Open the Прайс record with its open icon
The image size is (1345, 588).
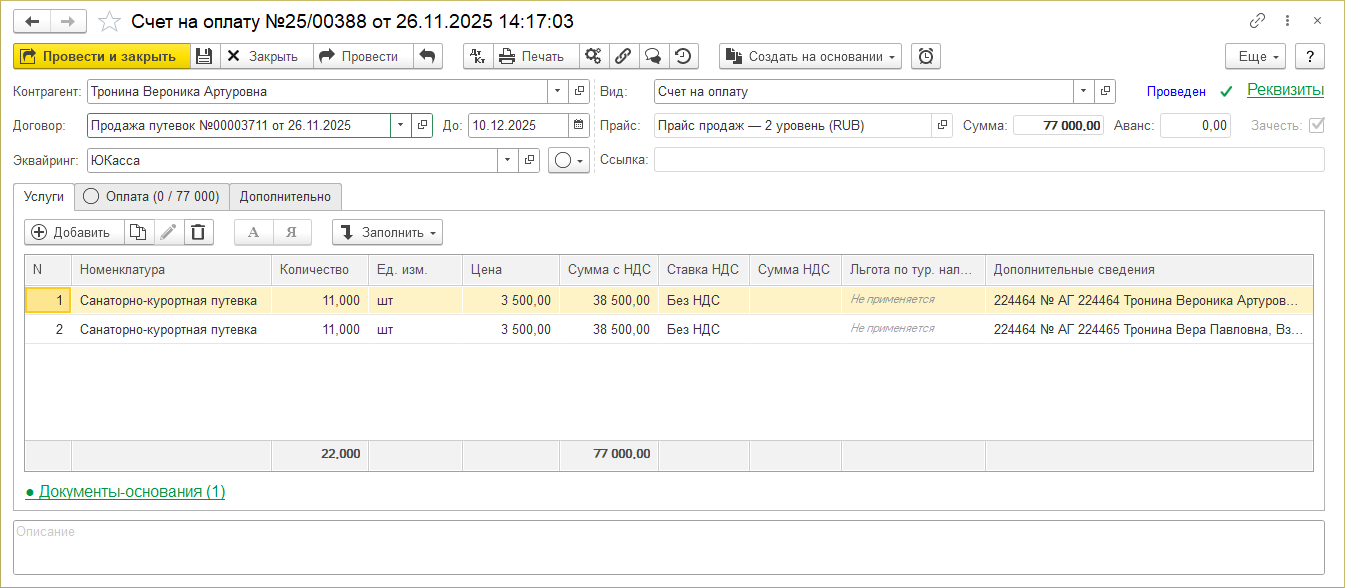pyautogui.click(x=942, y=125)
